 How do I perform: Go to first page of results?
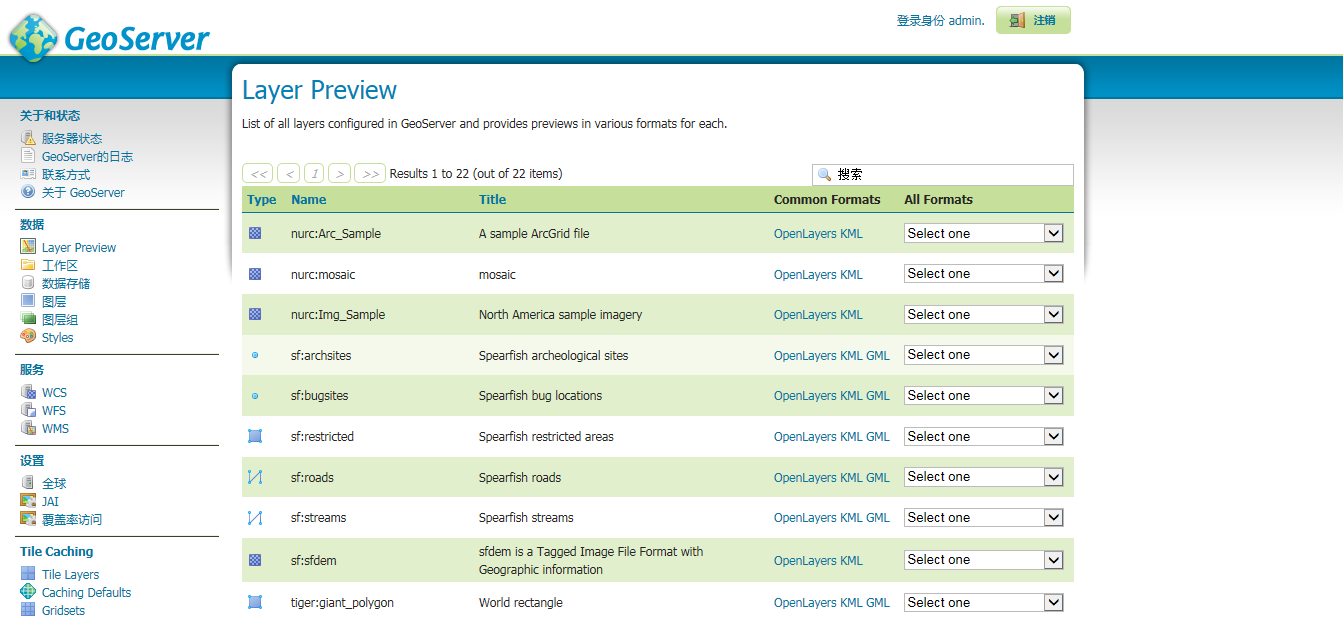point(258,174)
